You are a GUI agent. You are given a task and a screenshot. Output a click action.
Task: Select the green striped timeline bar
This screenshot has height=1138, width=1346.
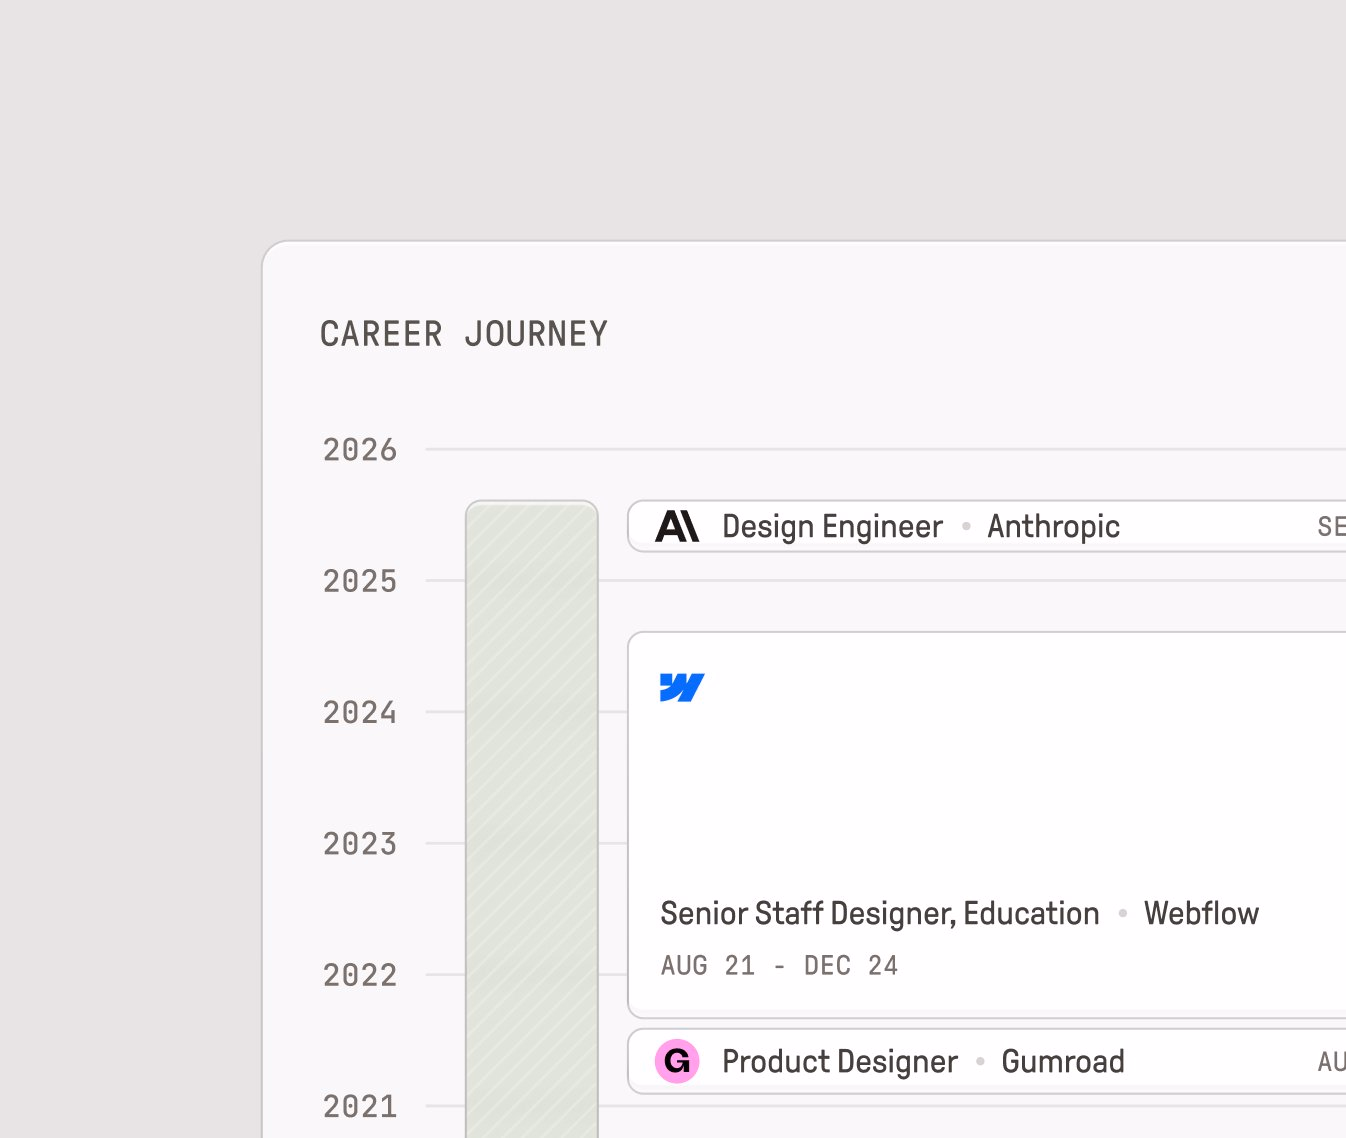(532, 819)
